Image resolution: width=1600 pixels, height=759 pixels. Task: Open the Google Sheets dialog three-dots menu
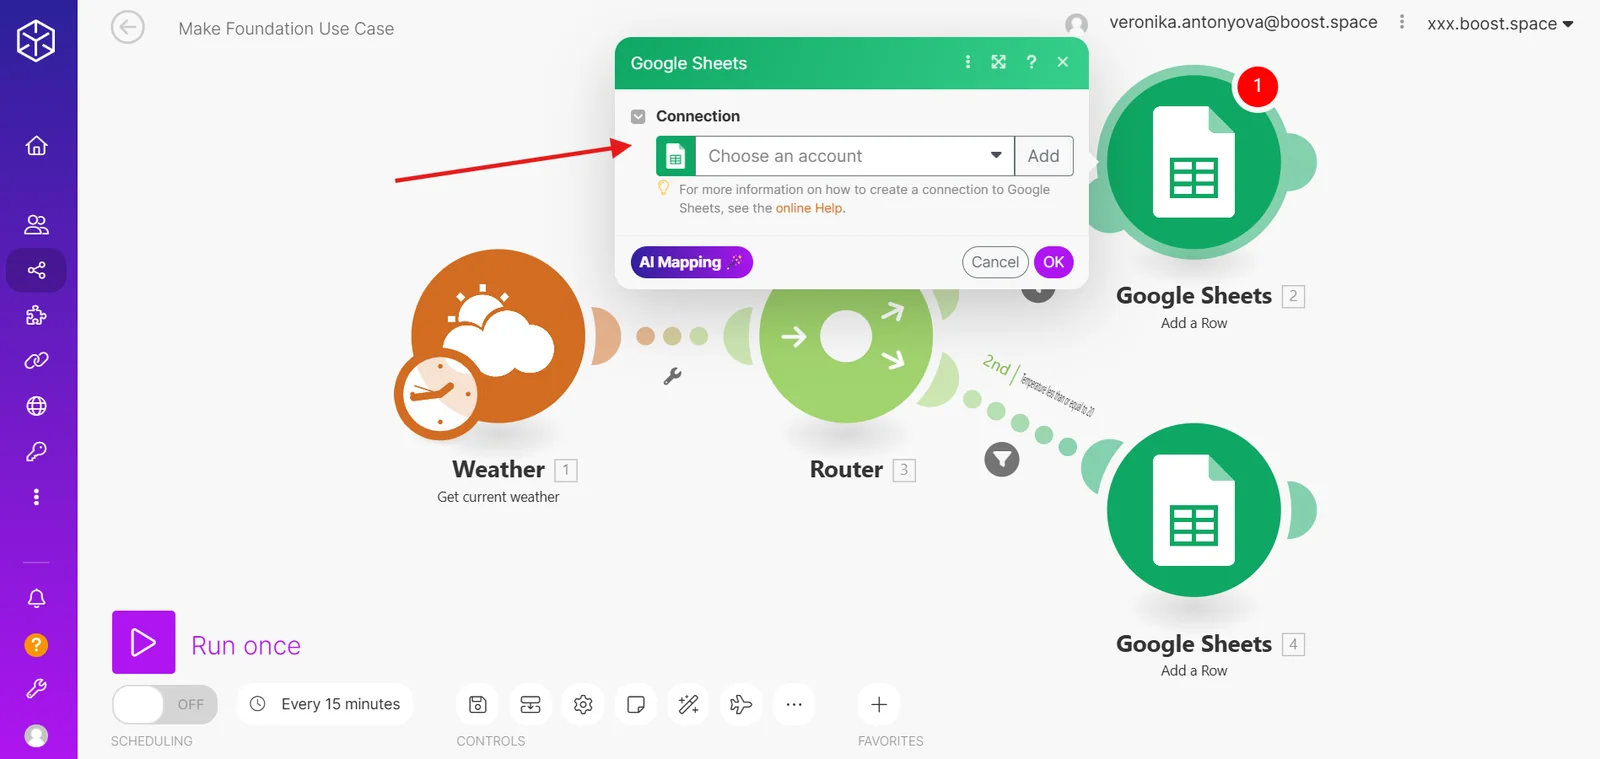(x=967, y=62)
